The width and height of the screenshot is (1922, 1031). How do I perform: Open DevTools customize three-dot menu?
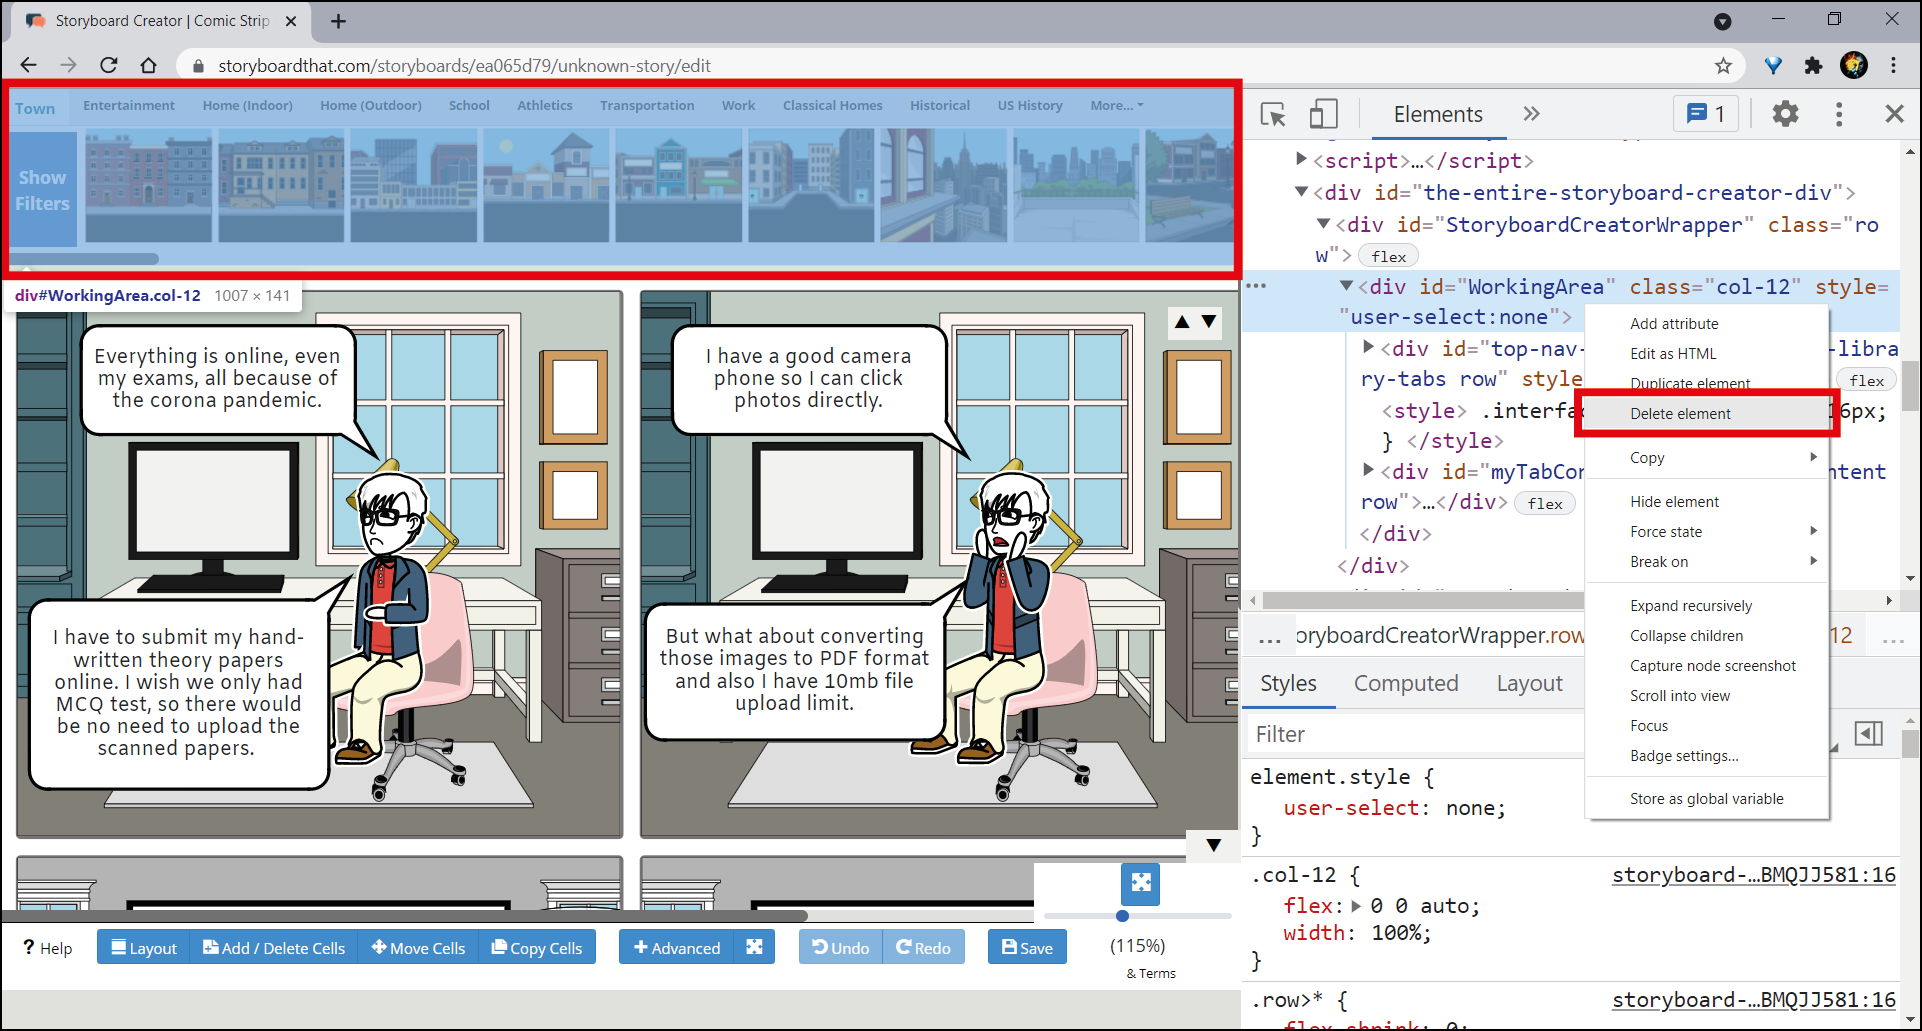(x=1839, y=114)
